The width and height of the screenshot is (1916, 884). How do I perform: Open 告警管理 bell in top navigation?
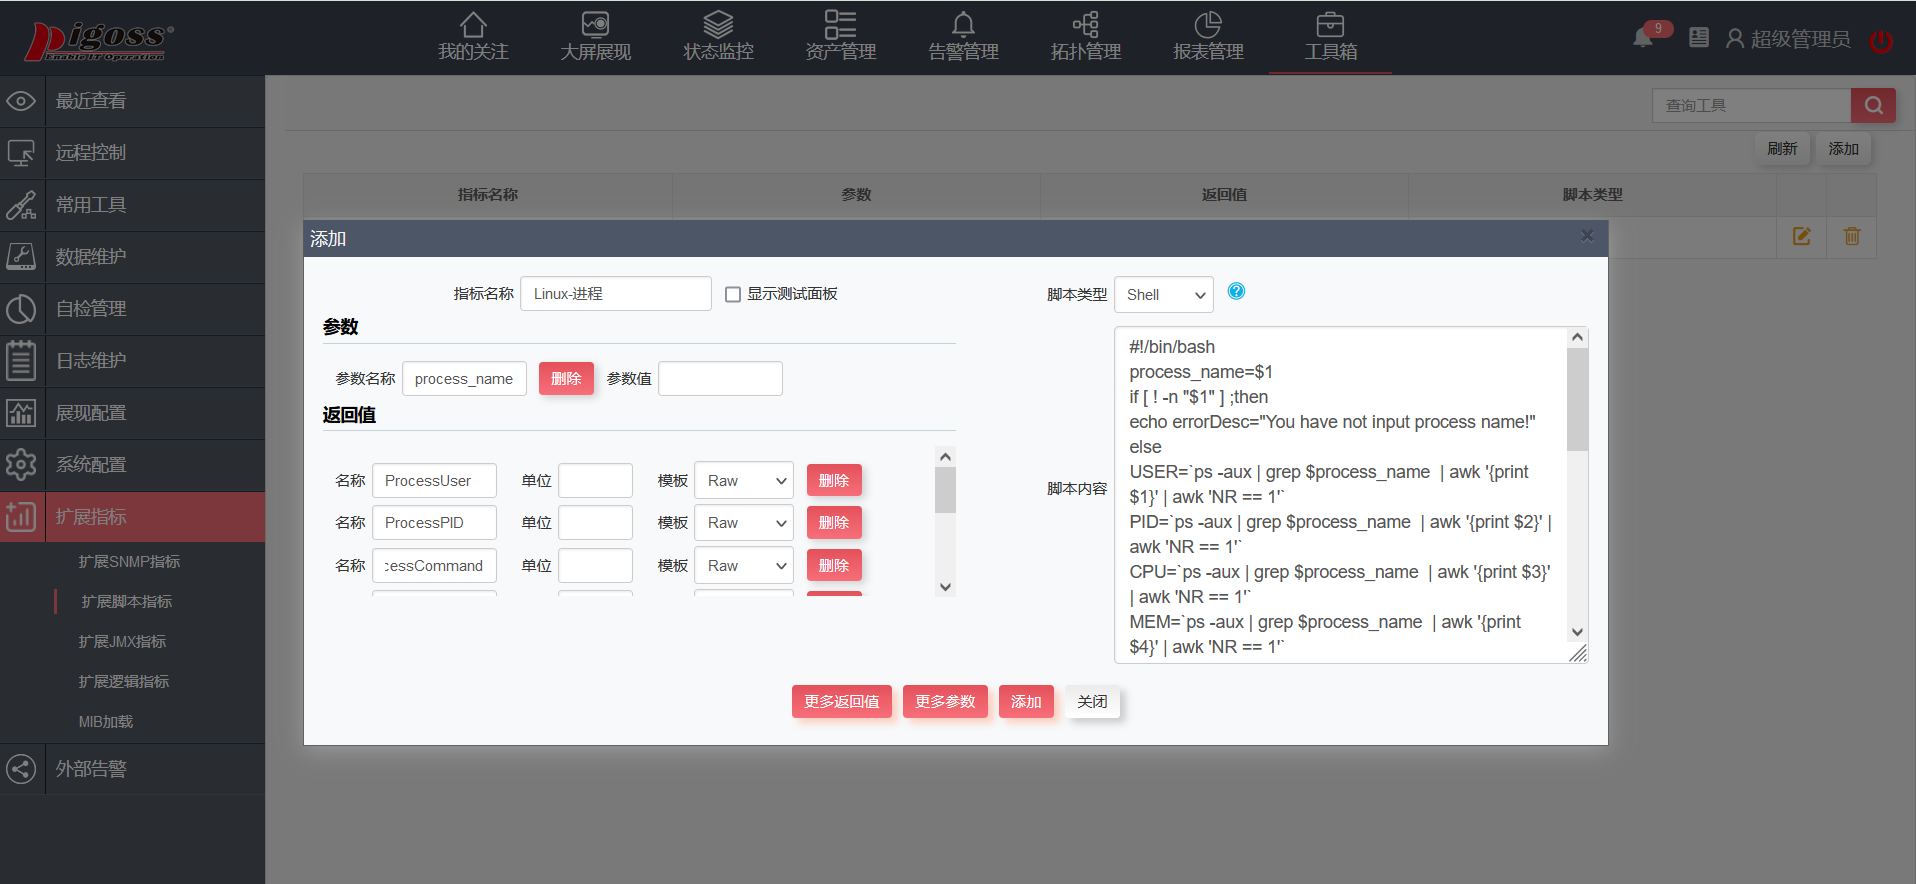pos(963,37)
